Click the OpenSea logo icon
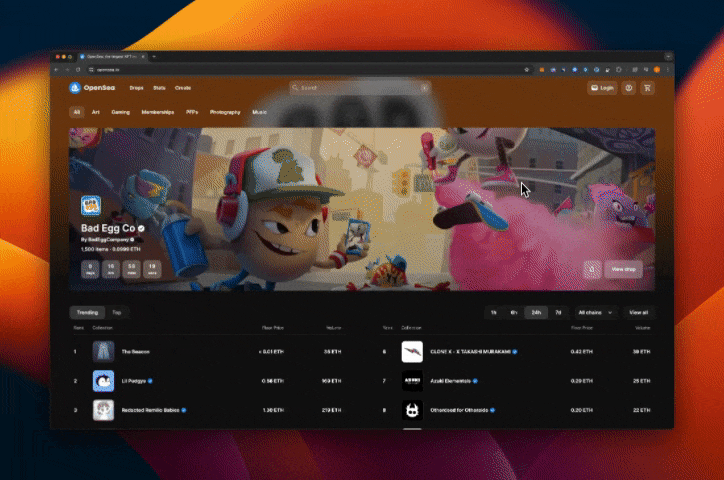This screenshot has width=724, height=480. click(x=75, y=88)
